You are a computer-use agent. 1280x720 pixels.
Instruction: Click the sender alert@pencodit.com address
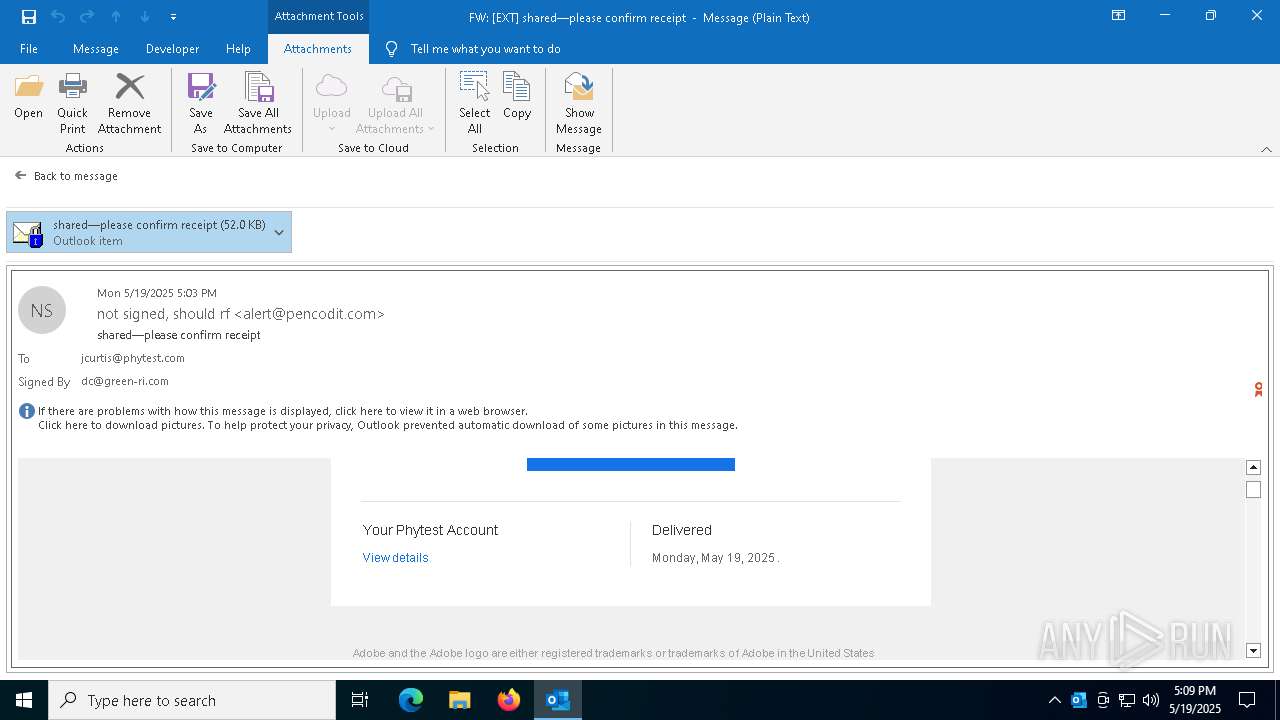coord(309,314)
